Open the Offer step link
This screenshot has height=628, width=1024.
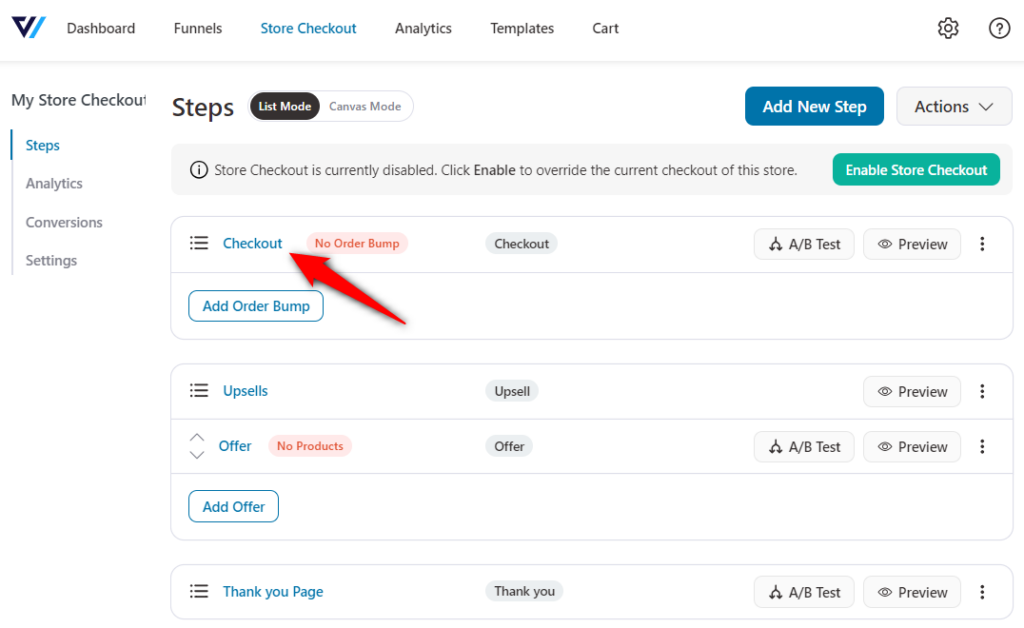coord(234,446)
